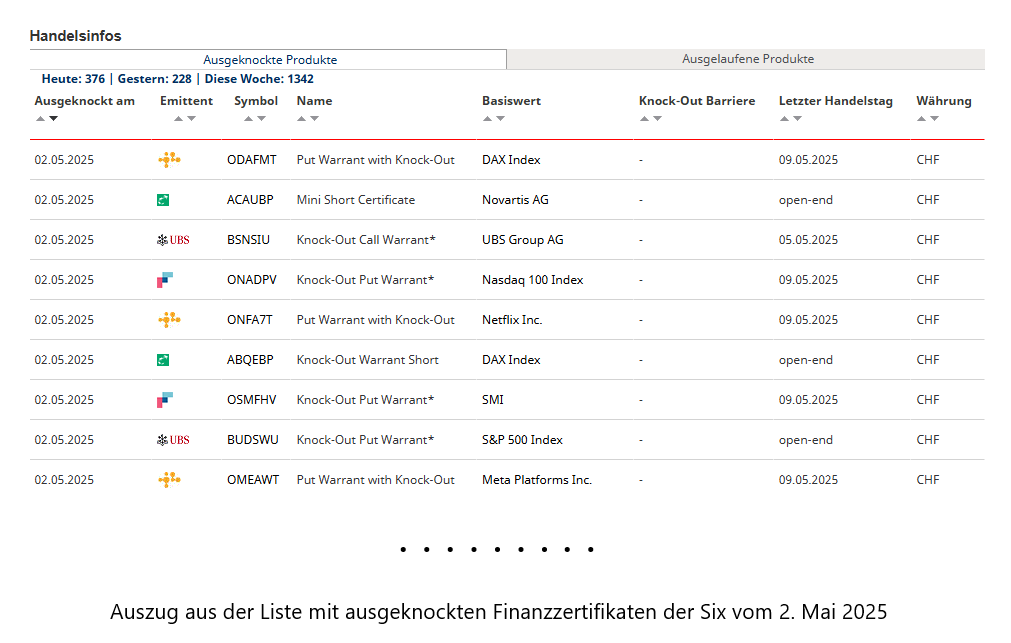Sort Name column ascending arrow

tap(301, 119)
